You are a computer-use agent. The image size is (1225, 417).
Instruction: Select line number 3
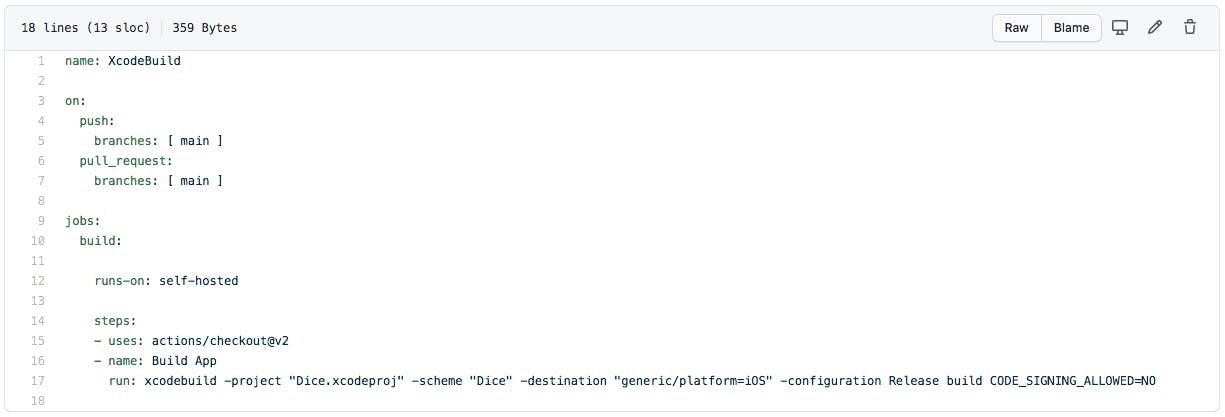tap(41, 101)
